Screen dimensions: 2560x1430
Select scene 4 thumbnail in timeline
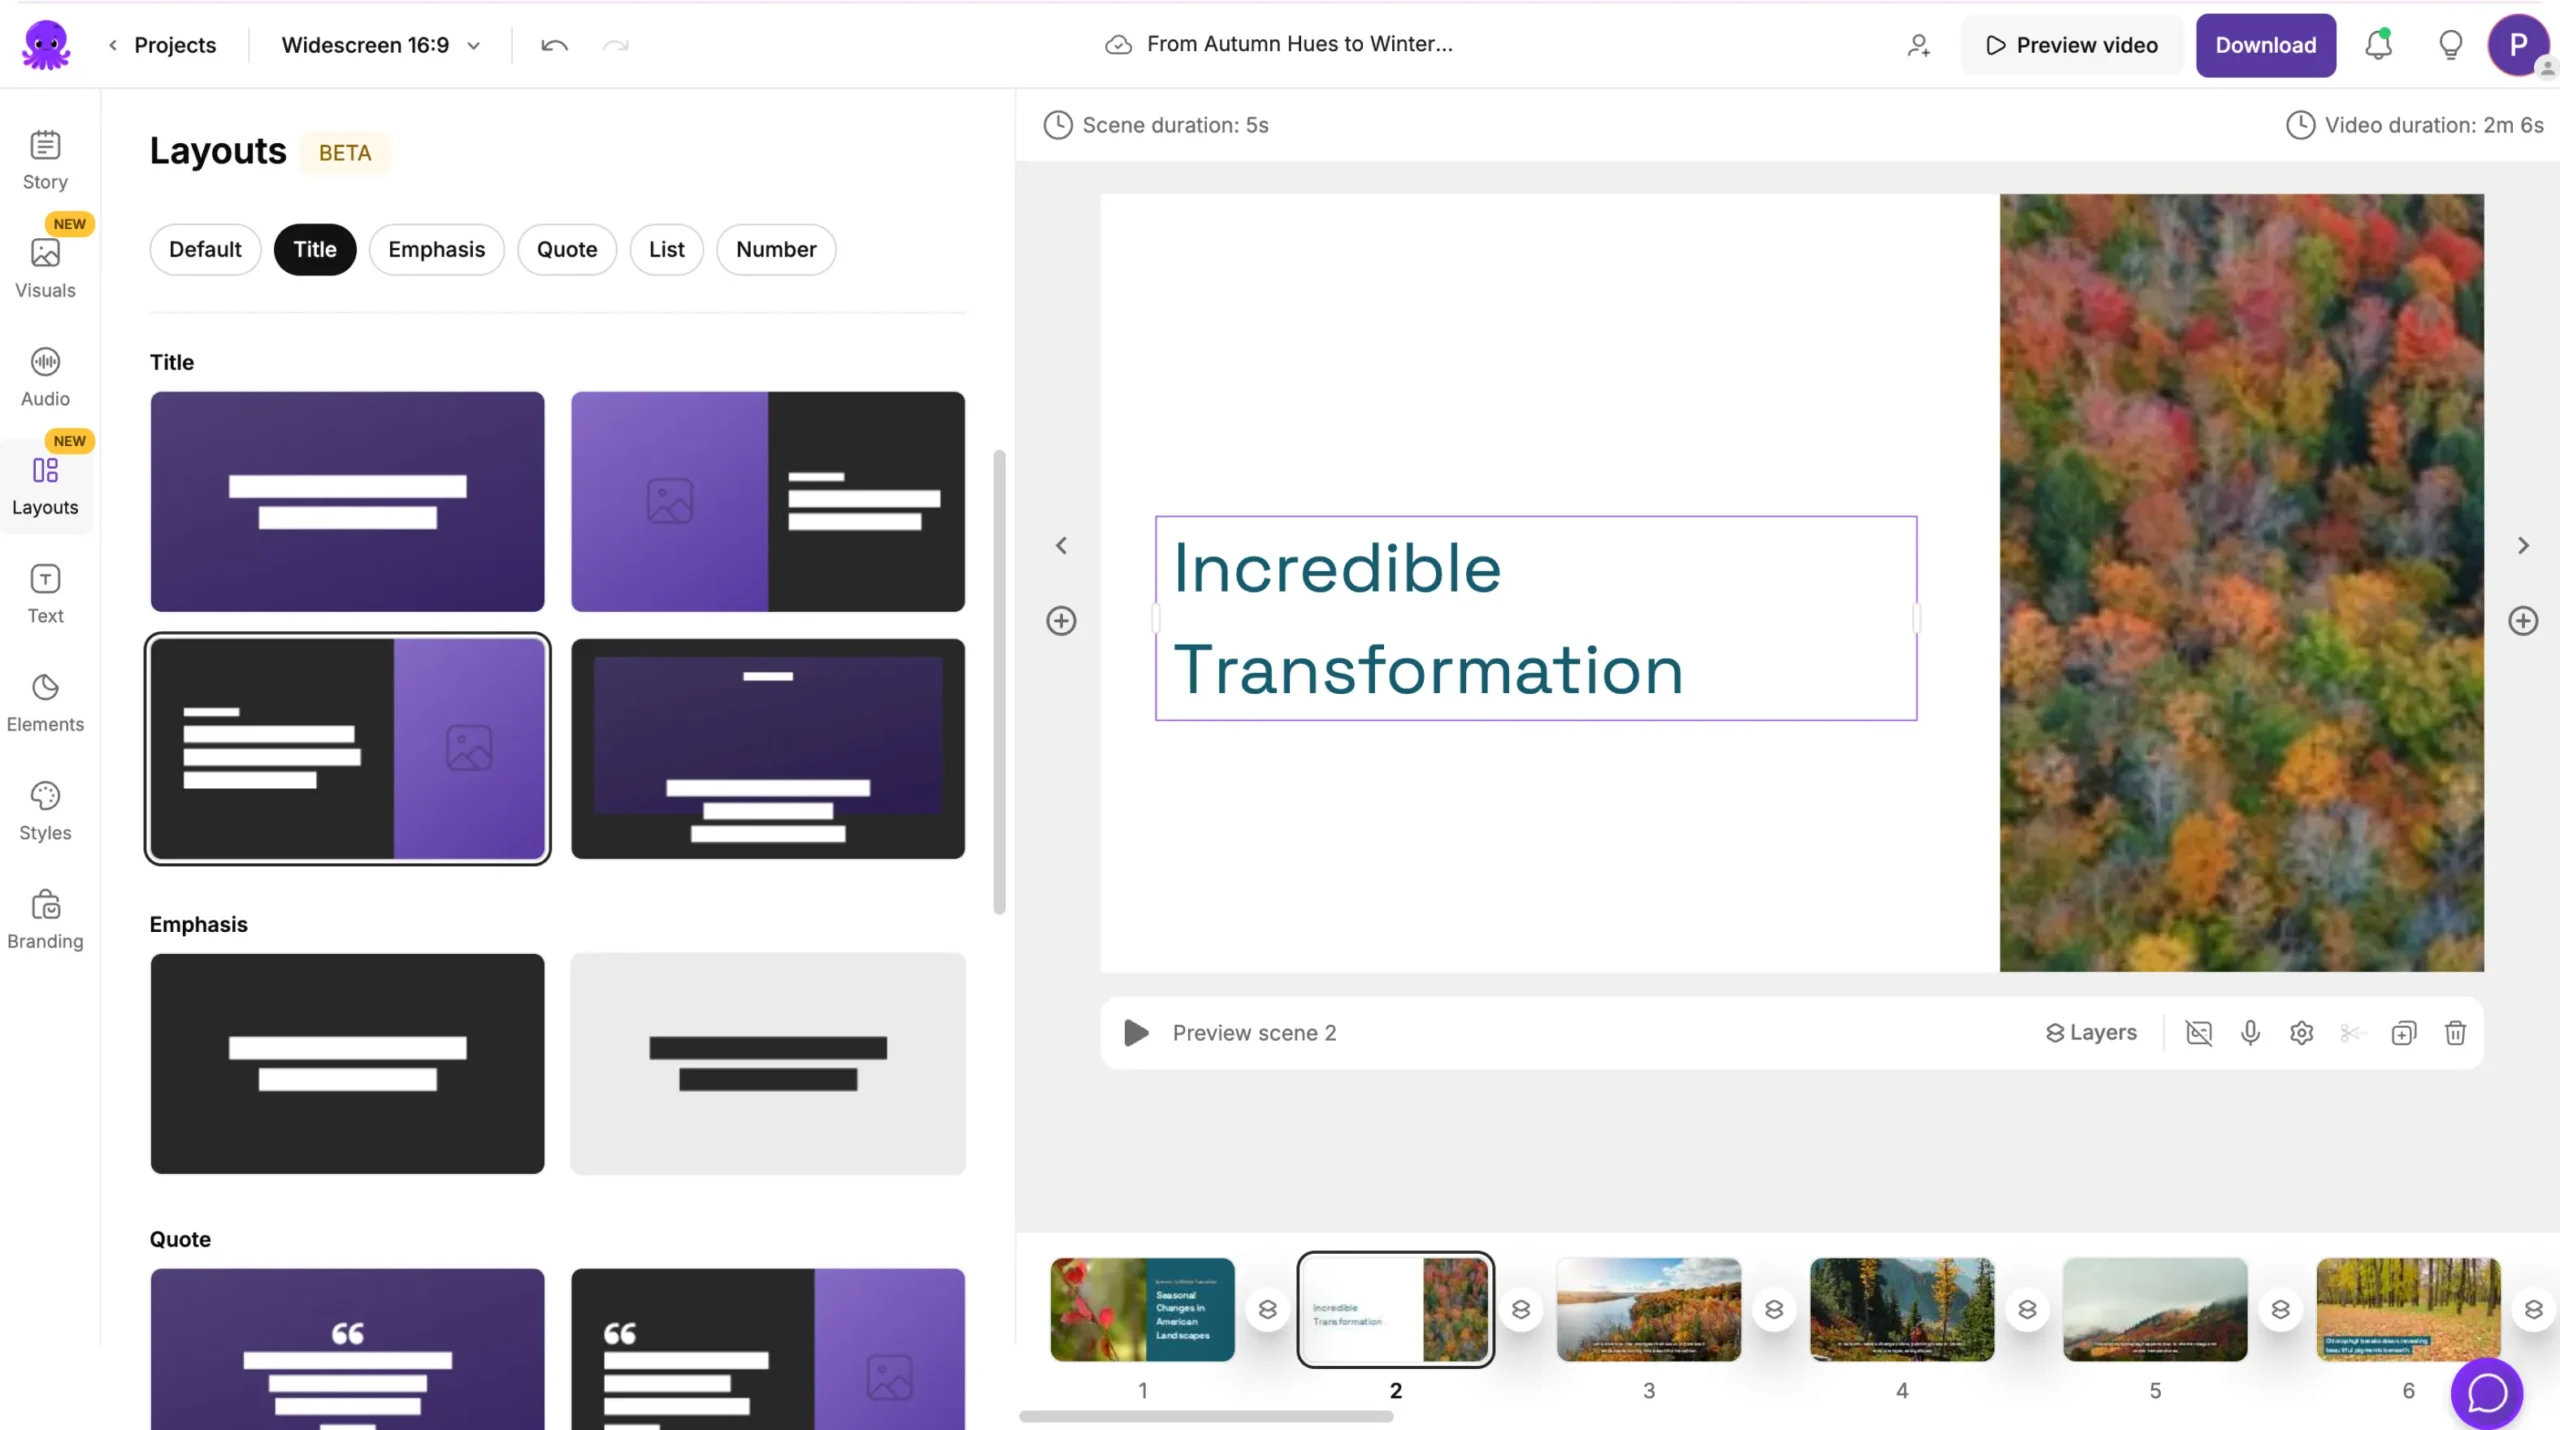1901,1309
